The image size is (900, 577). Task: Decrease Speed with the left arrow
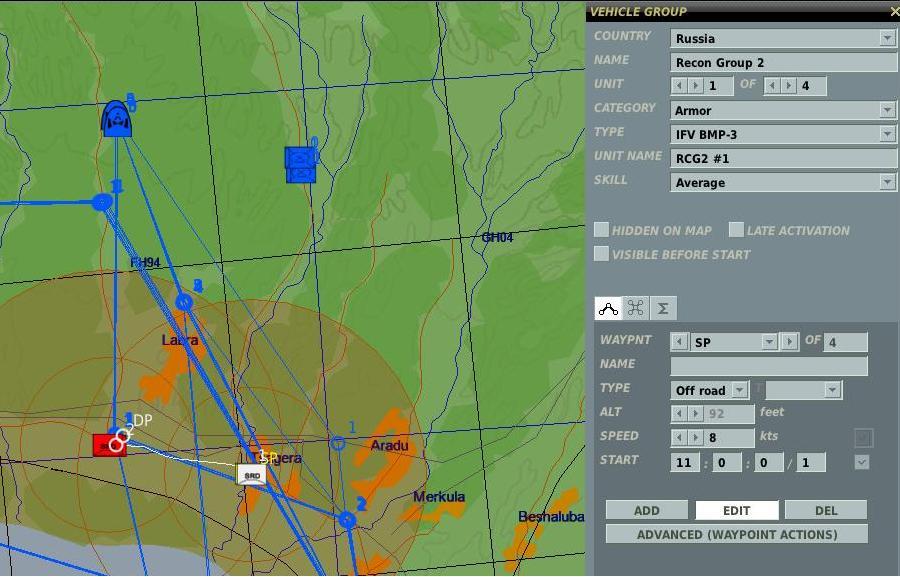[x=679, y=438]
